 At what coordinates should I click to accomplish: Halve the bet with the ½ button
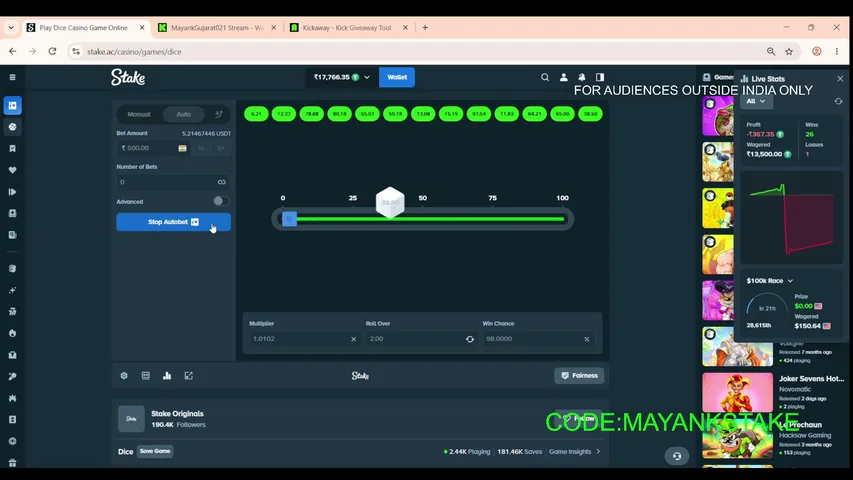[201, 148]
